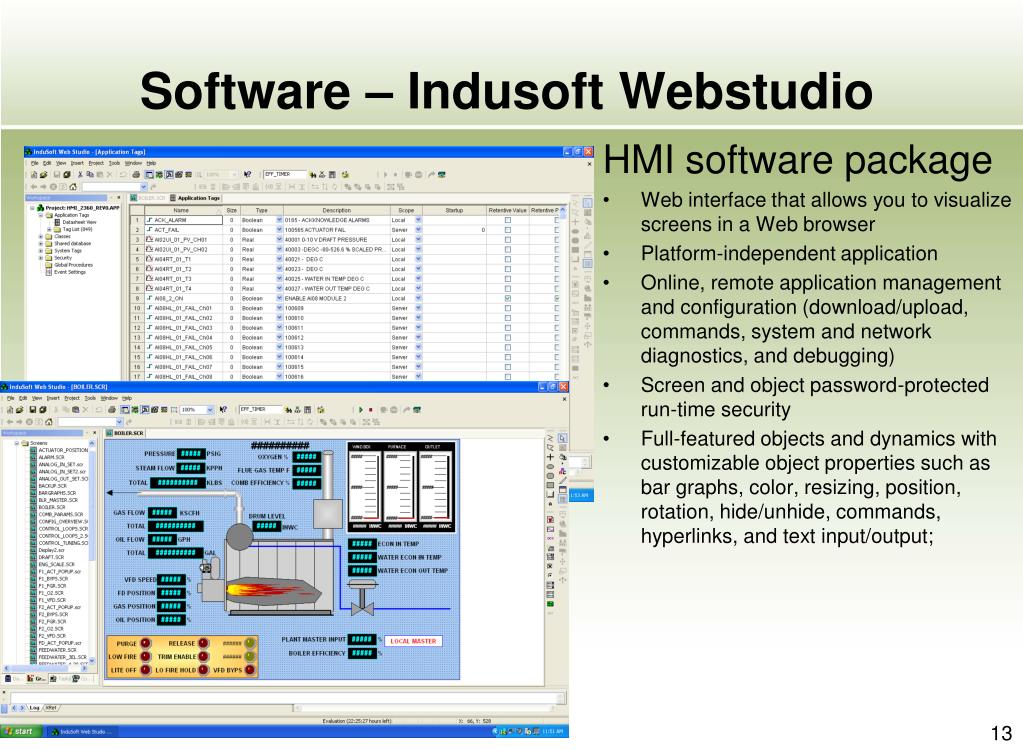This screenshot has height=750, width=1023.
Task: Click Back arrow in BOILER.SCR navigation toolbar
Action: (x=10, y=422)
